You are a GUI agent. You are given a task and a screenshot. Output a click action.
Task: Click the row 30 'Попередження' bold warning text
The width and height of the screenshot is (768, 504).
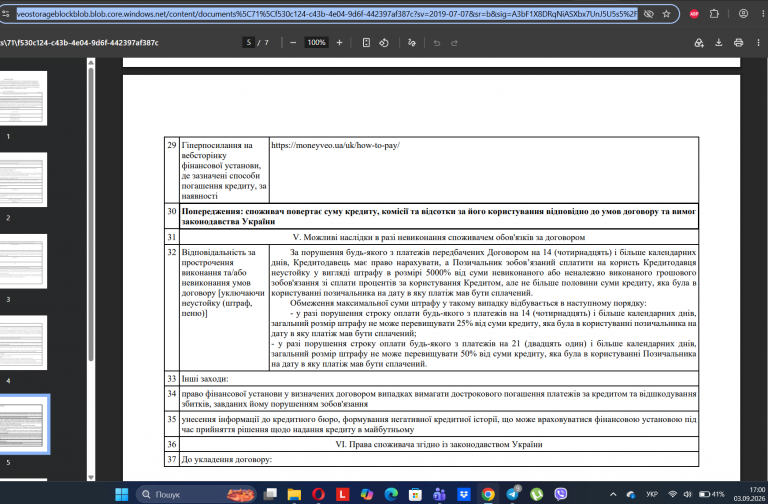coord(438,216)
